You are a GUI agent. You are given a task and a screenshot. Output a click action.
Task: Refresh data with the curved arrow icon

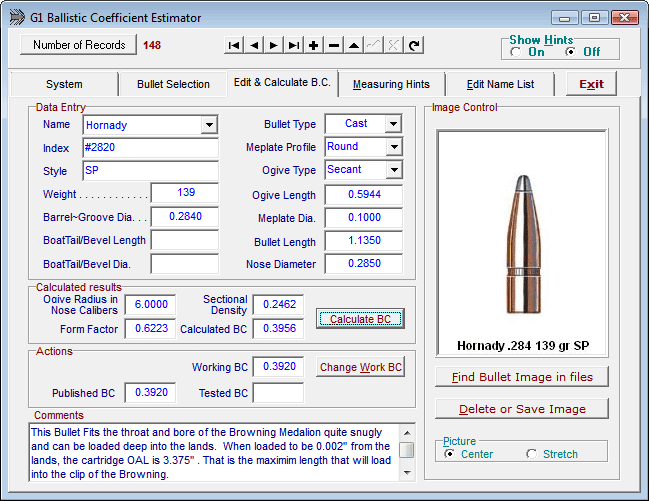coord(413,45)
